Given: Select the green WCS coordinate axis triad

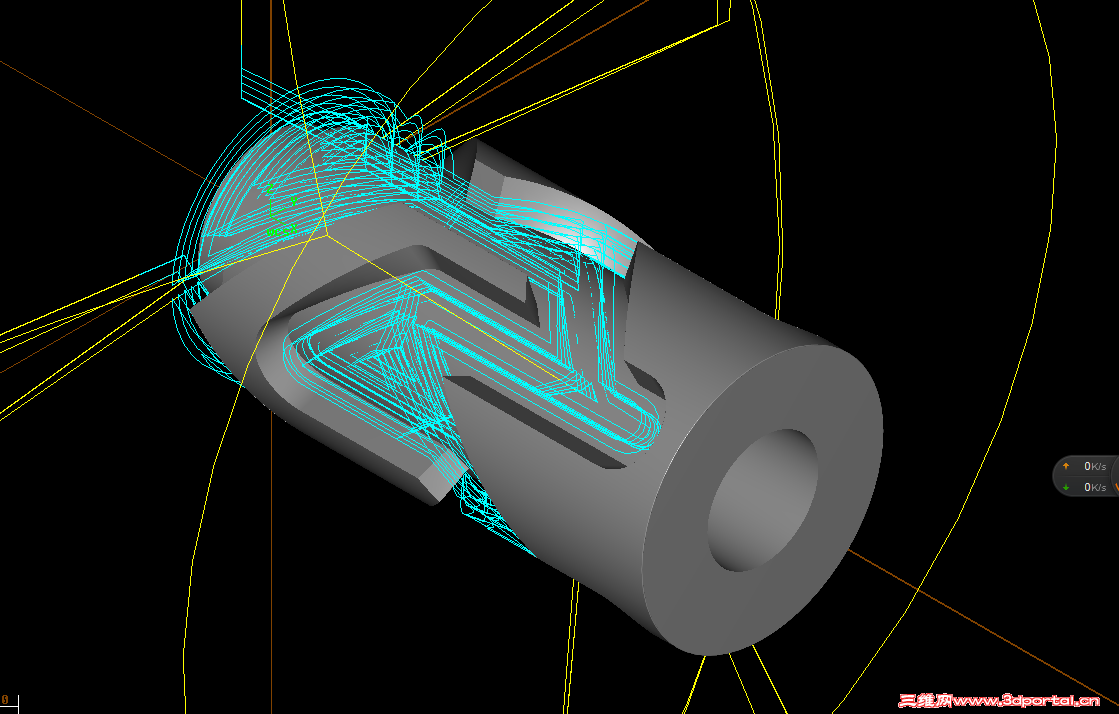Looking at the screenshot, I should pos(281,210).
